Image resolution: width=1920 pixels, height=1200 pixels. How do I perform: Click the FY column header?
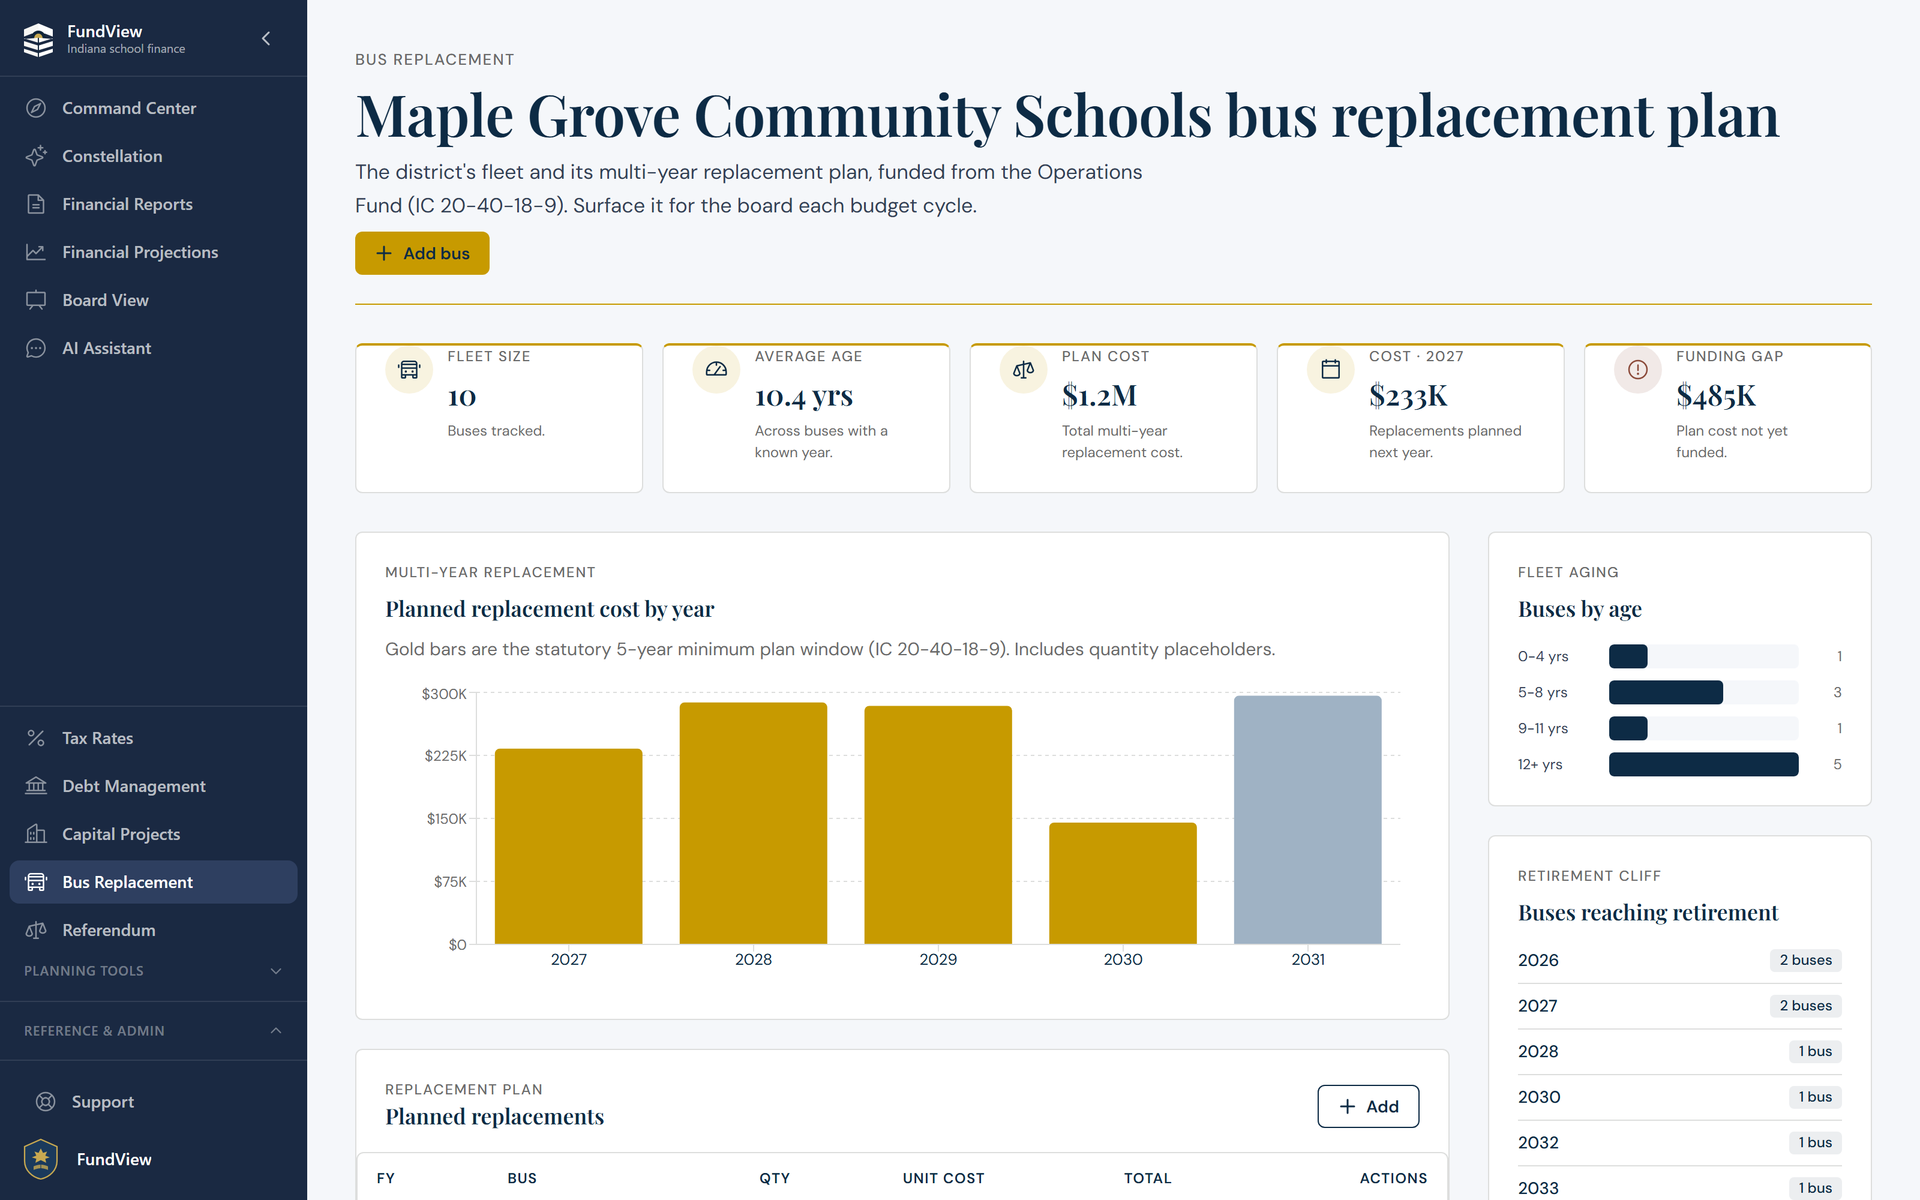385,1178
